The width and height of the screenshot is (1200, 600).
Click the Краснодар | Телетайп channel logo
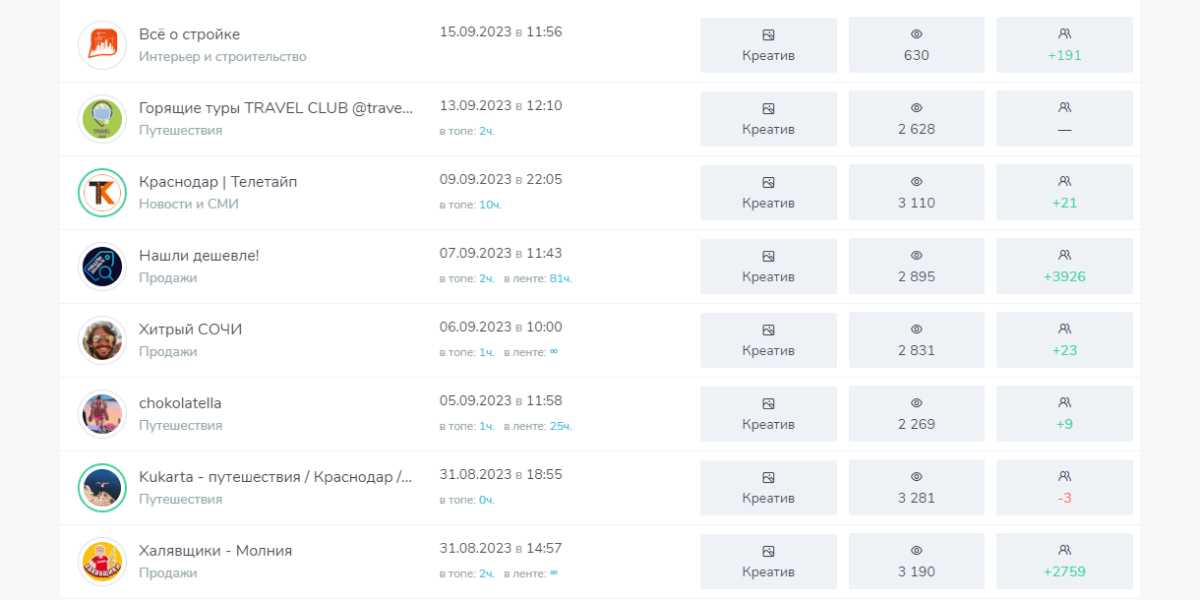(x=102, y=193)
